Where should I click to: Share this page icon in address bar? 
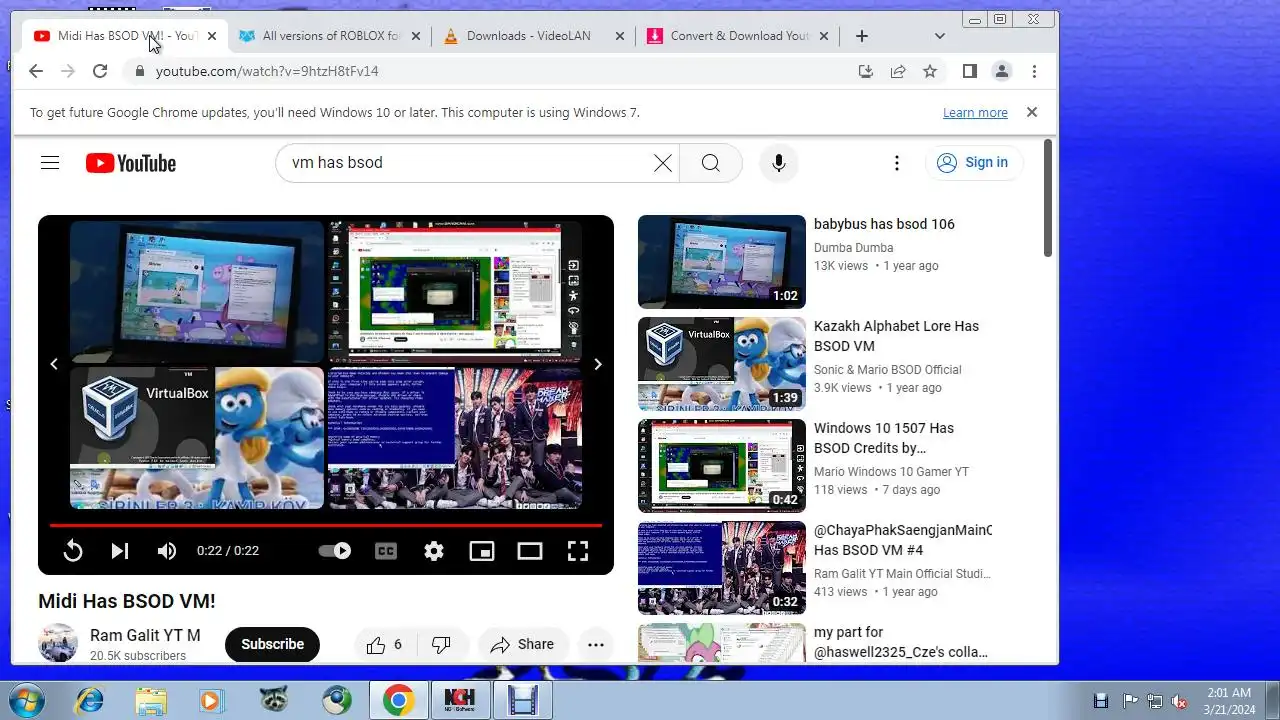(898, 71)
